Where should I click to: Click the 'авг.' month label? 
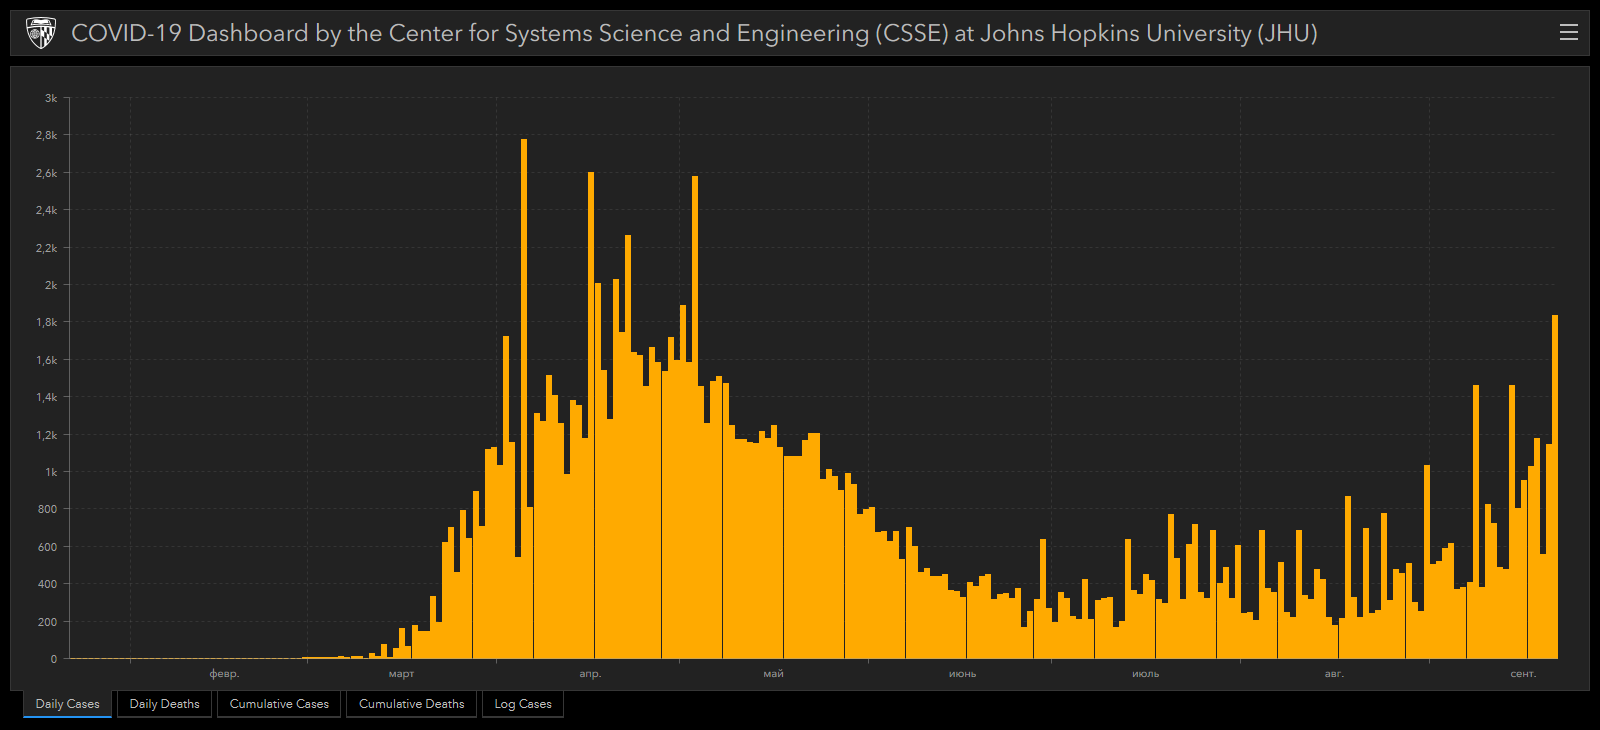[1334, 674]
